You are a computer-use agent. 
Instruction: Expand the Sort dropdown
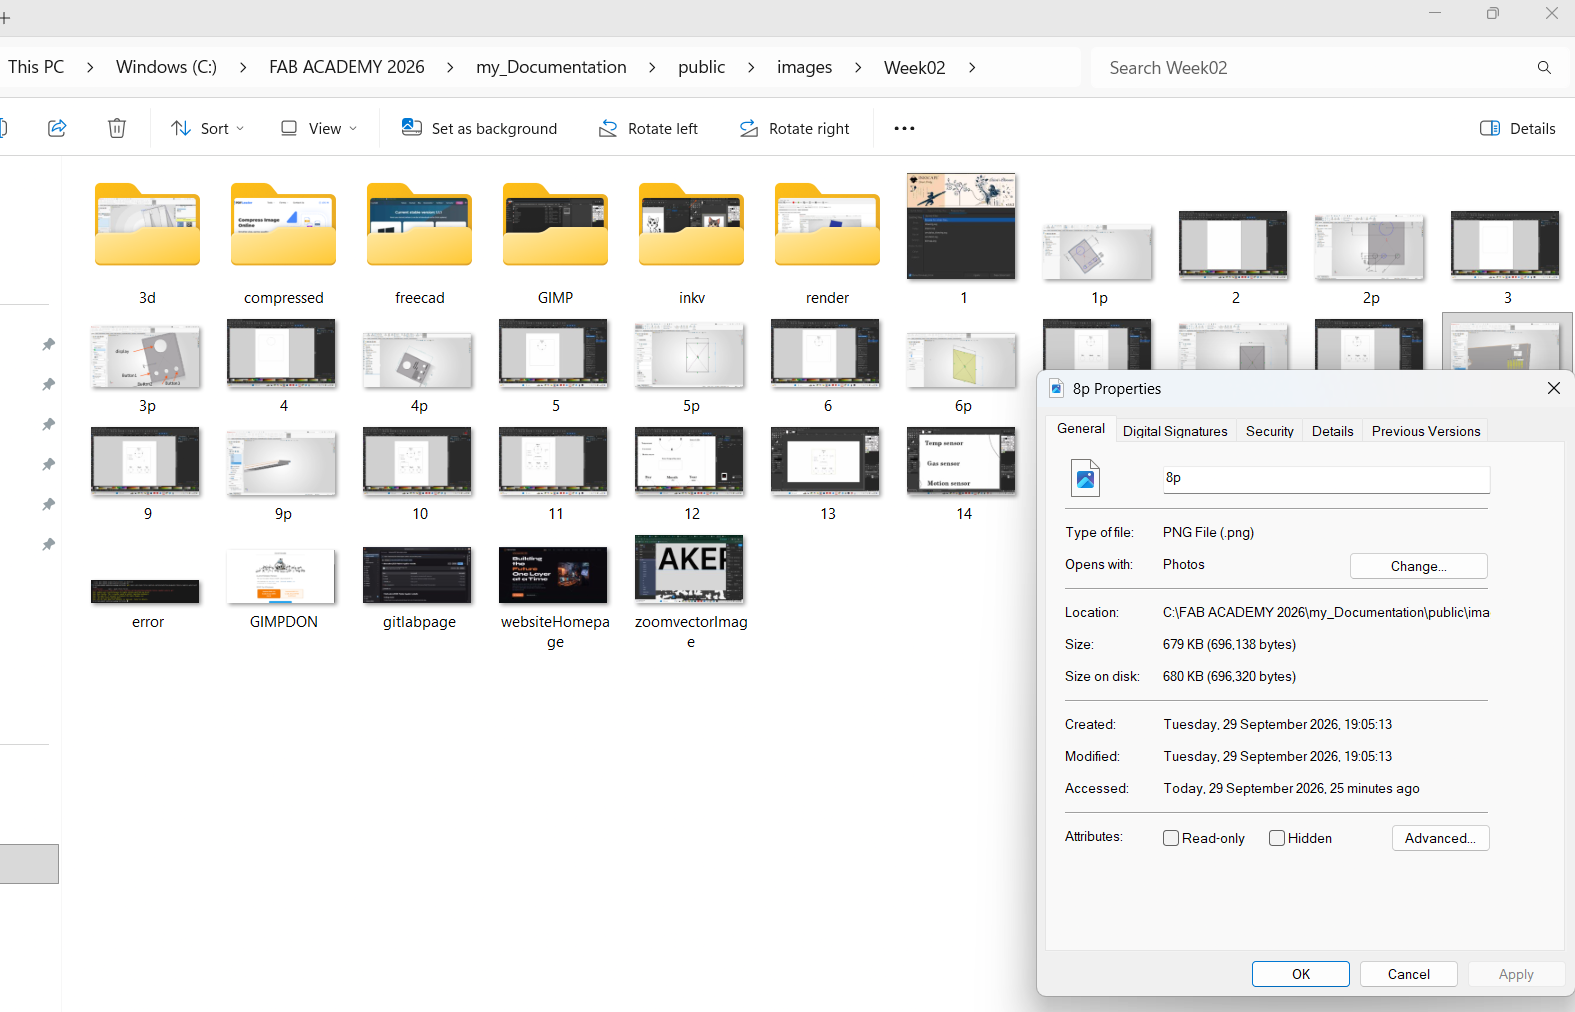pos(207,128)
